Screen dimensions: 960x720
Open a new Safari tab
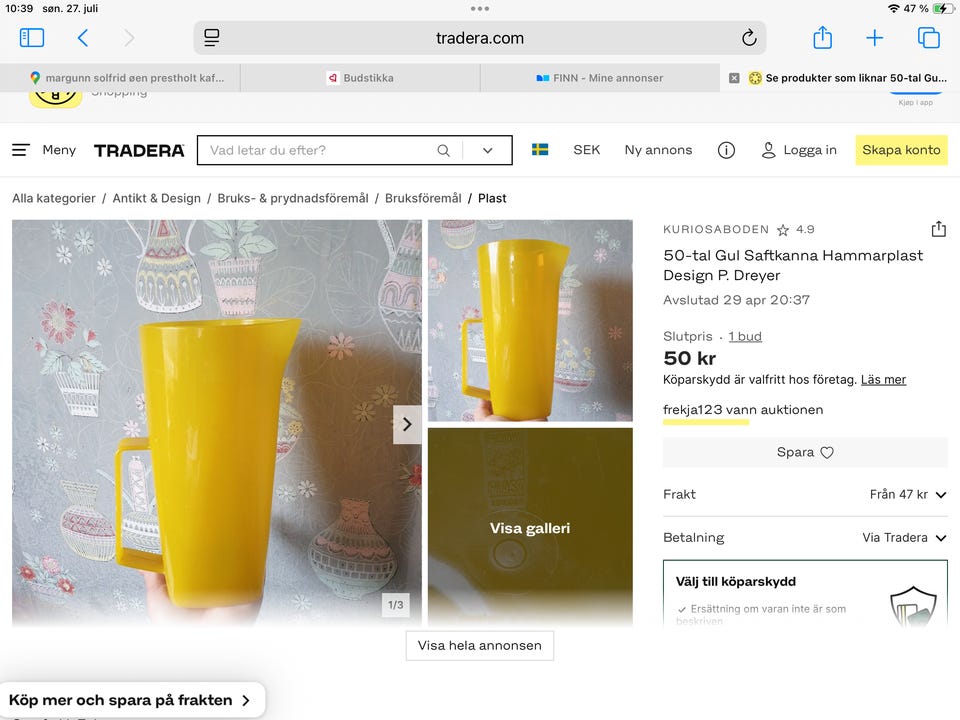pos(875,38)
